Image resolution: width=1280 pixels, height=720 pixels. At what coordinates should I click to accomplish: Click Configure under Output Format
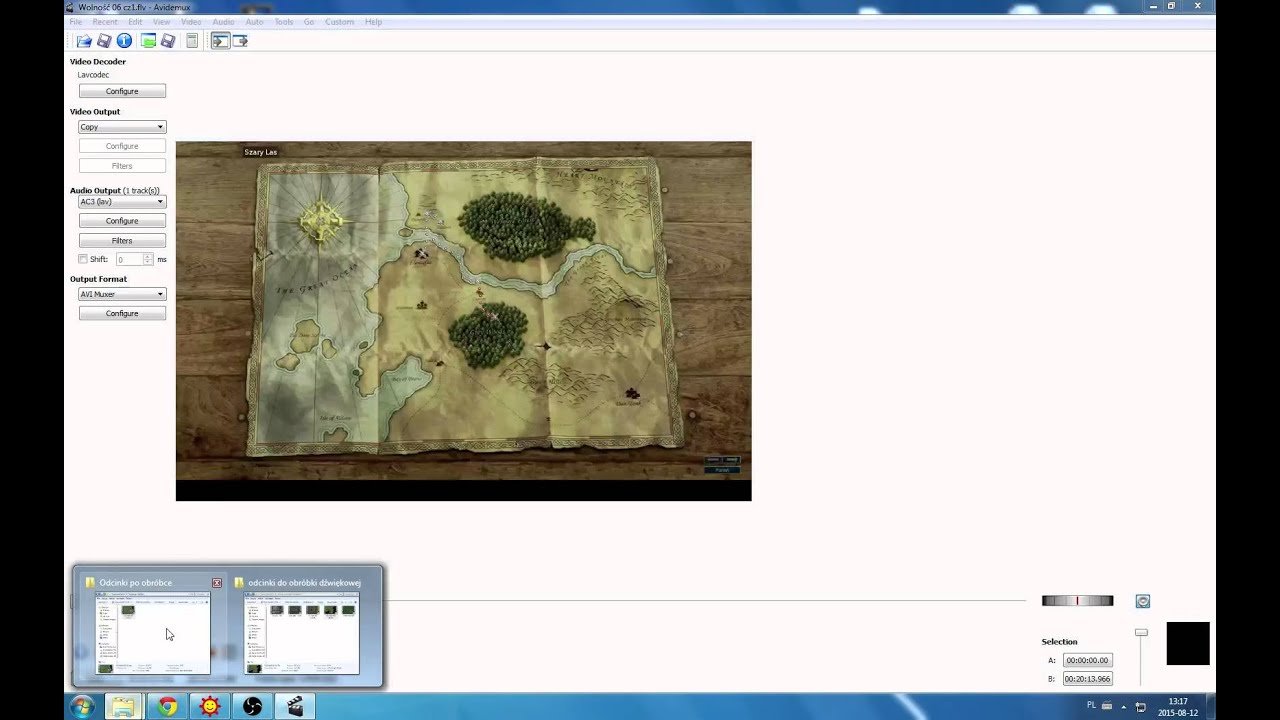tap(122, 313)
